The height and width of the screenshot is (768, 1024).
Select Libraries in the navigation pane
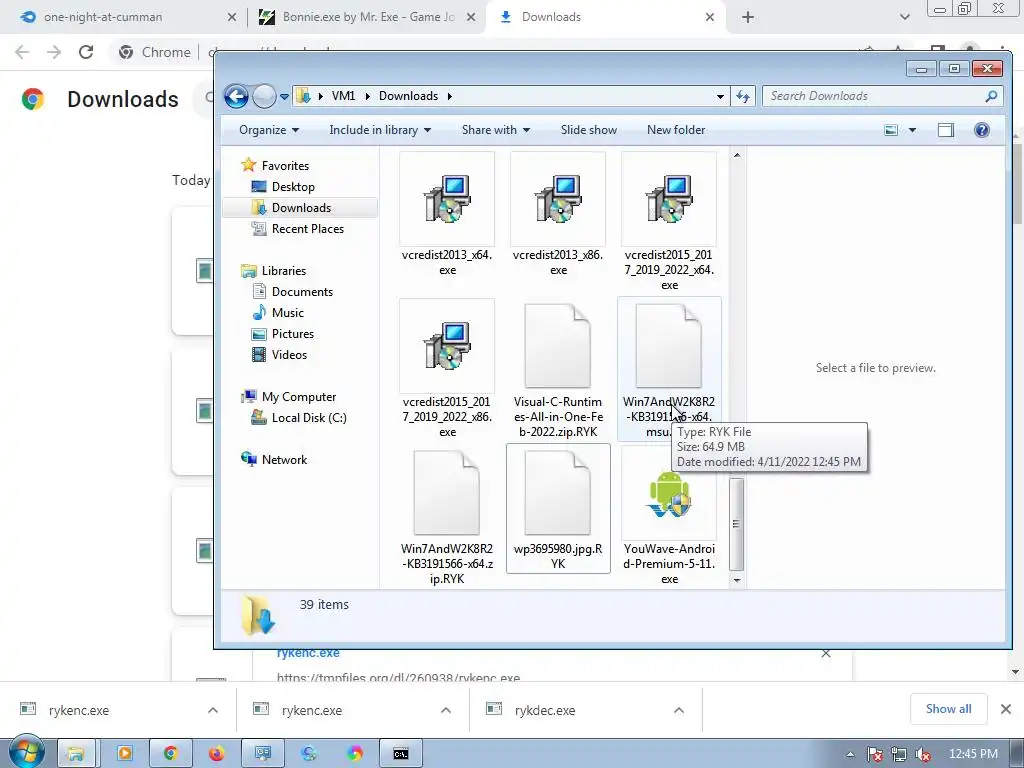[x=283, y=270]
